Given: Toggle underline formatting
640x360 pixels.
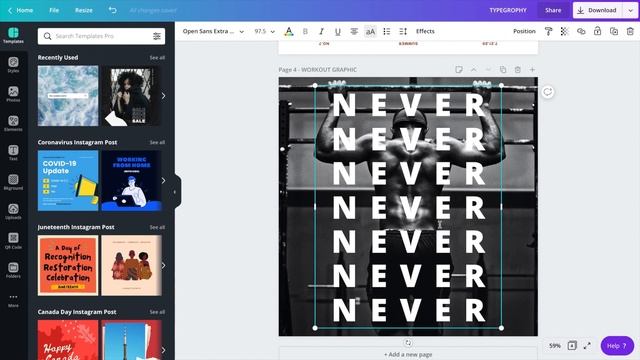Looking at the screenshot, I should pos(338,31).
